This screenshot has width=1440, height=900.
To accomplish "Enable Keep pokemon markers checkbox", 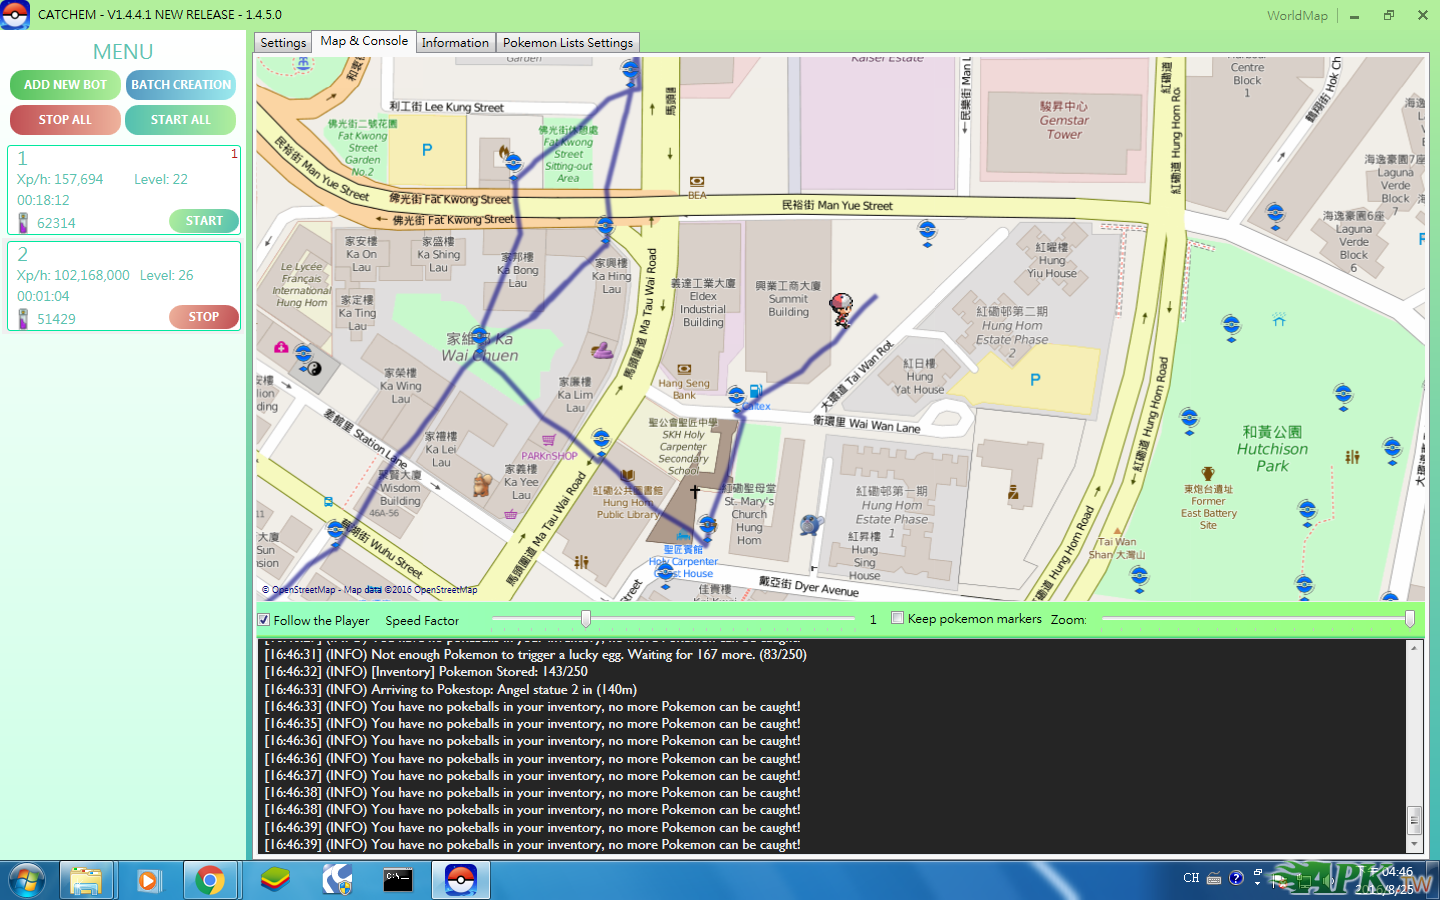I will click(x=897, y=619).
